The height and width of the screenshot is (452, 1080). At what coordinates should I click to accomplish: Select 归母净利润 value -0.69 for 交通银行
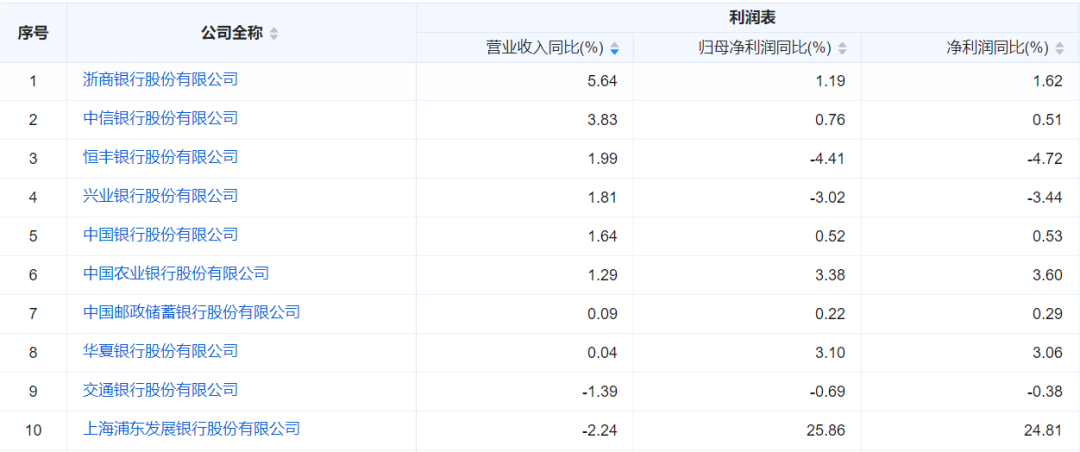click(828, 391)
